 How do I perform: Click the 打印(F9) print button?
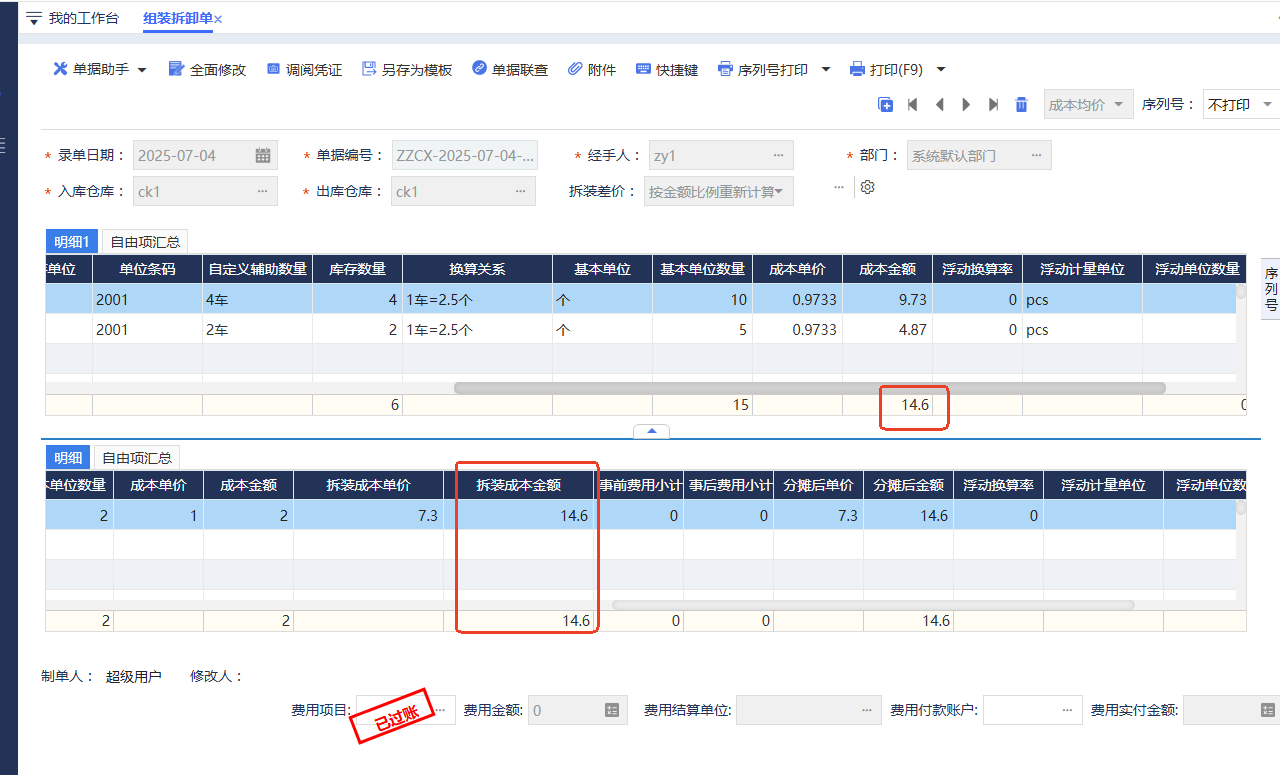coord(886,70)
